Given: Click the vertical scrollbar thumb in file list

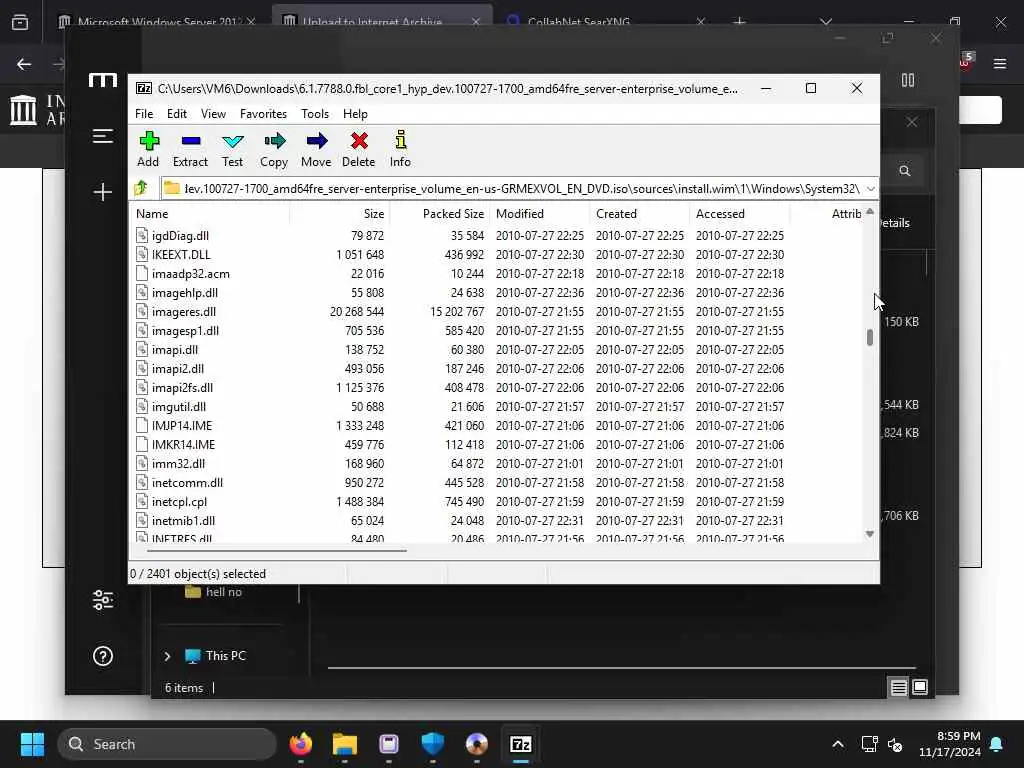Looking at the screenshot, I should point(869,338).
